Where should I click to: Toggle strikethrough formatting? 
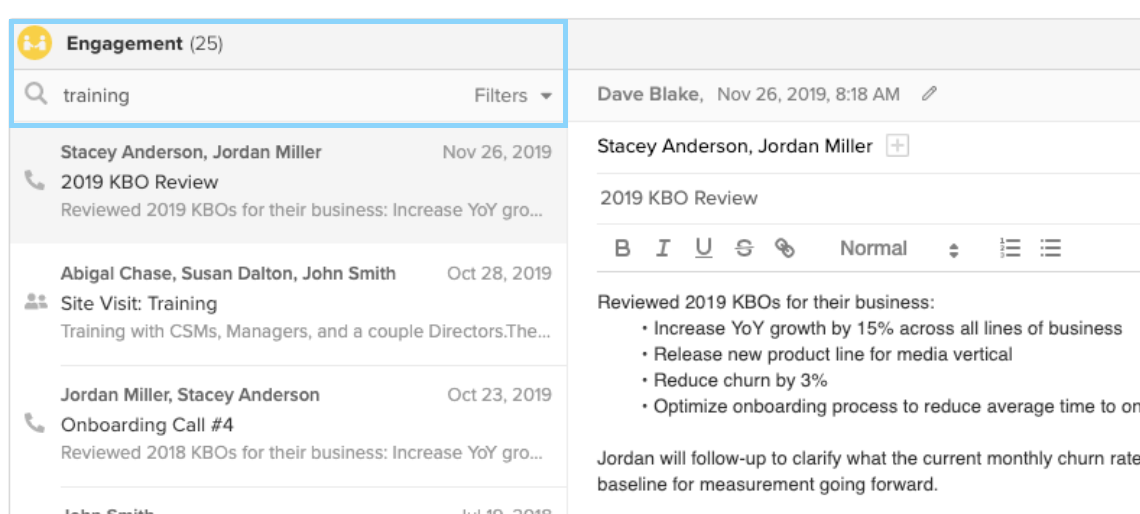744,249
